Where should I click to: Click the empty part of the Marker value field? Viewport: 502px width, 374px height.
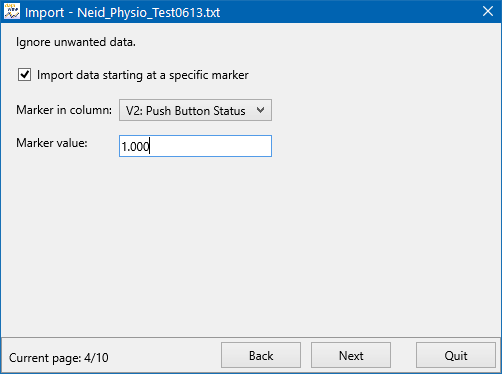[x=210, y=146]
